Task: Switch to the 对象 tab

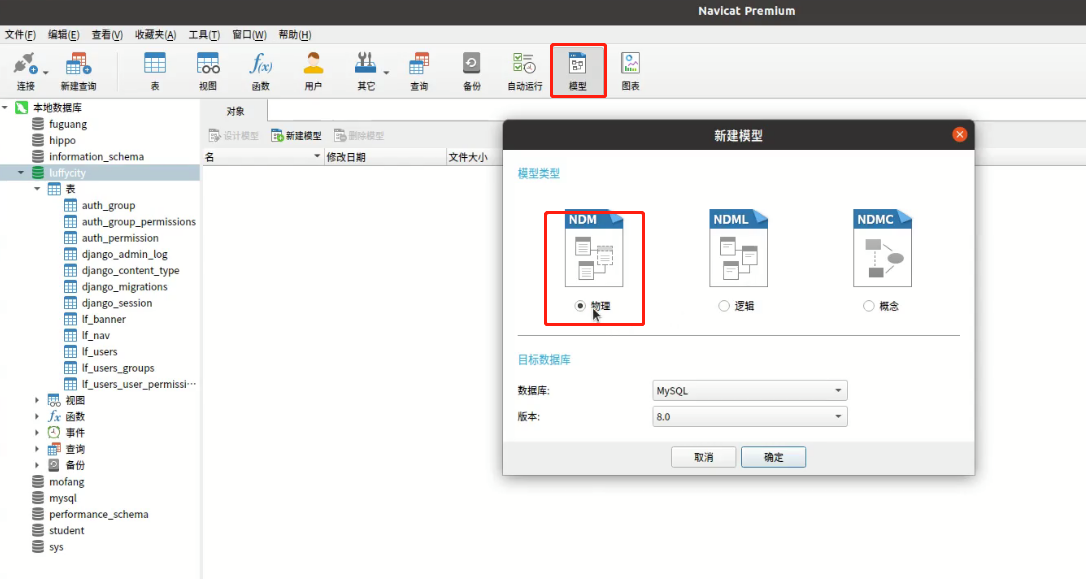Action: pos(235,111)
